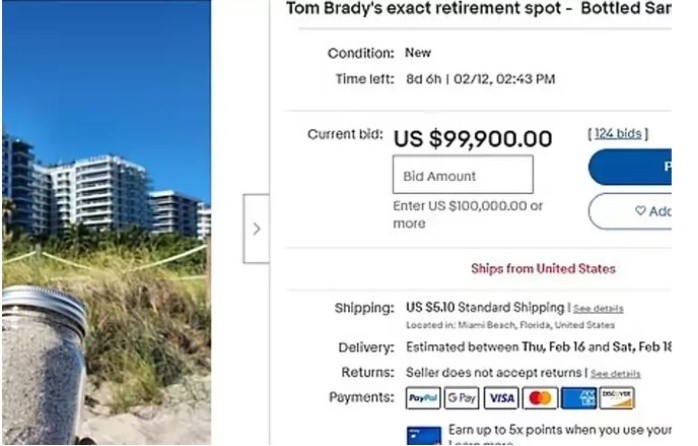This screenshot has height=446, width=698.
Task: Click the Bid Amount input field
Action: pos(462,175)
